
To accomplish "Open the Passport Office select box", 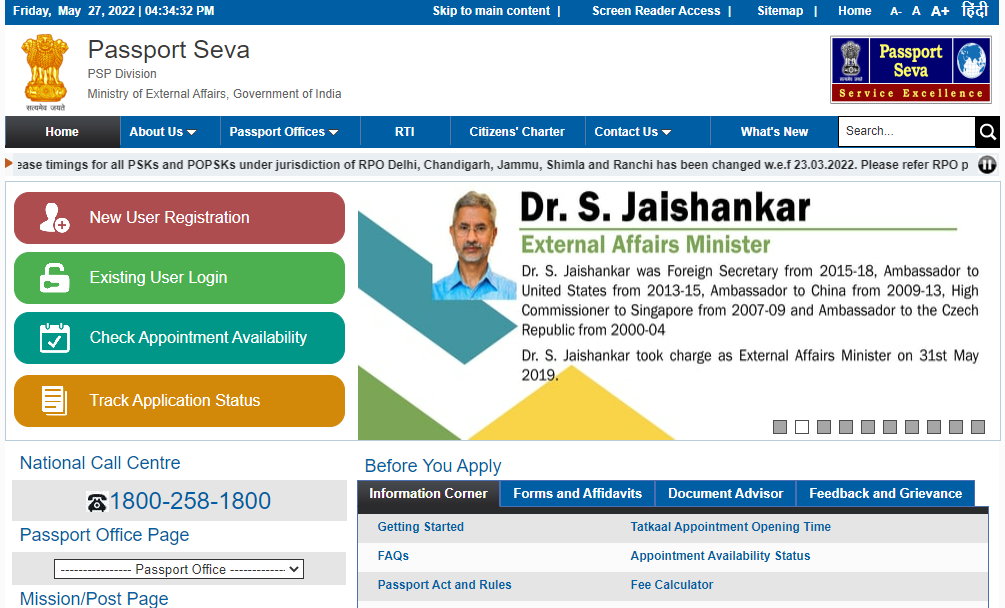I will click(x=179, y=570).
